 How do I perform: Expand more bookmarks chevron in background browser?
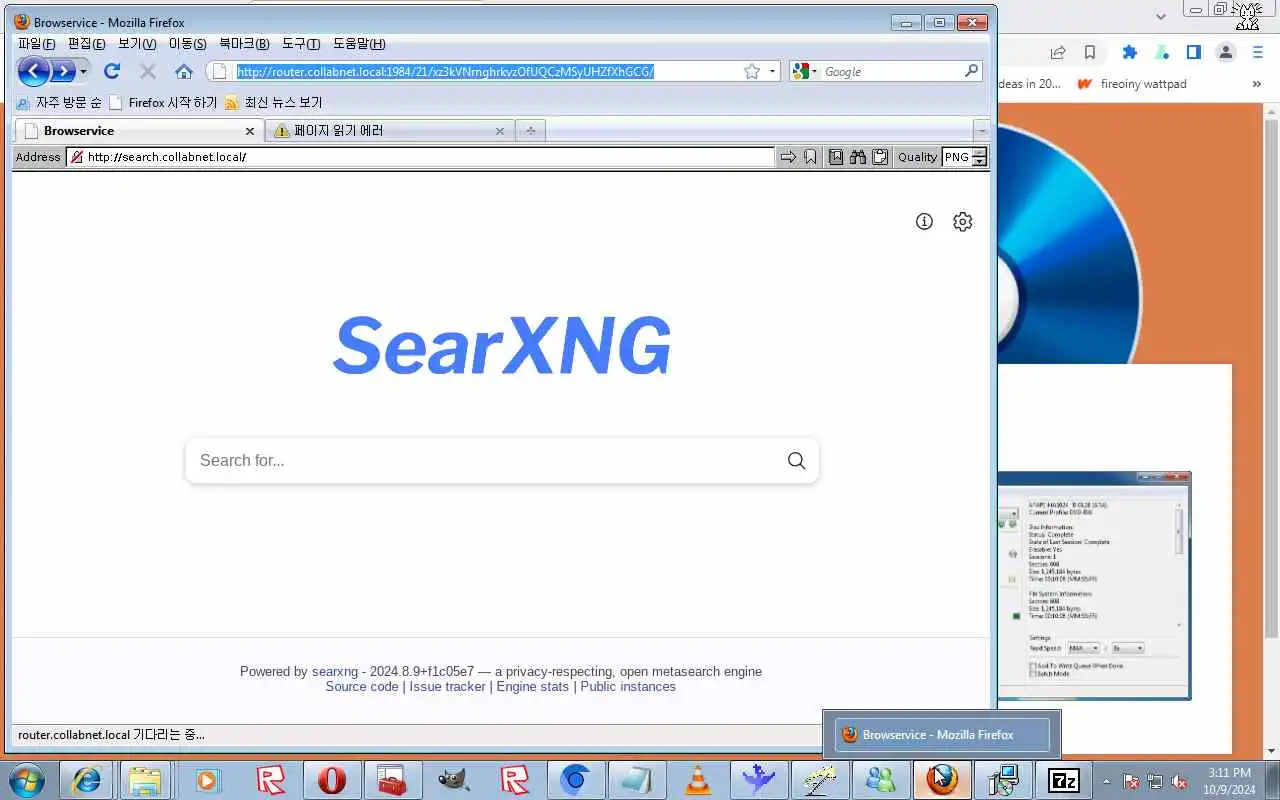click(1257, 84)
